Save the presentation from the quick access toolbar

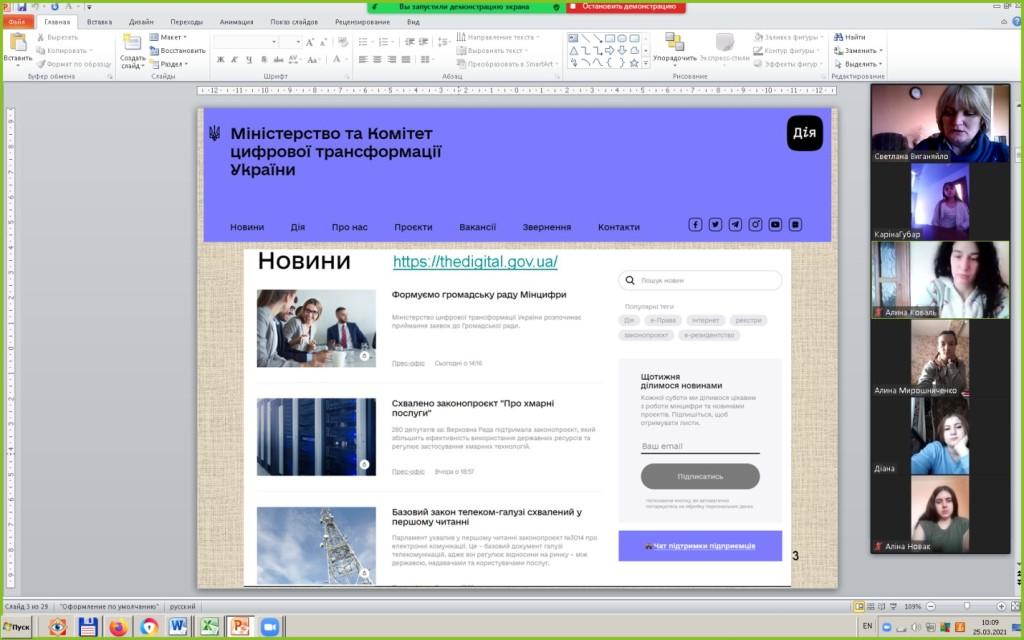click(x=21, y=6)
